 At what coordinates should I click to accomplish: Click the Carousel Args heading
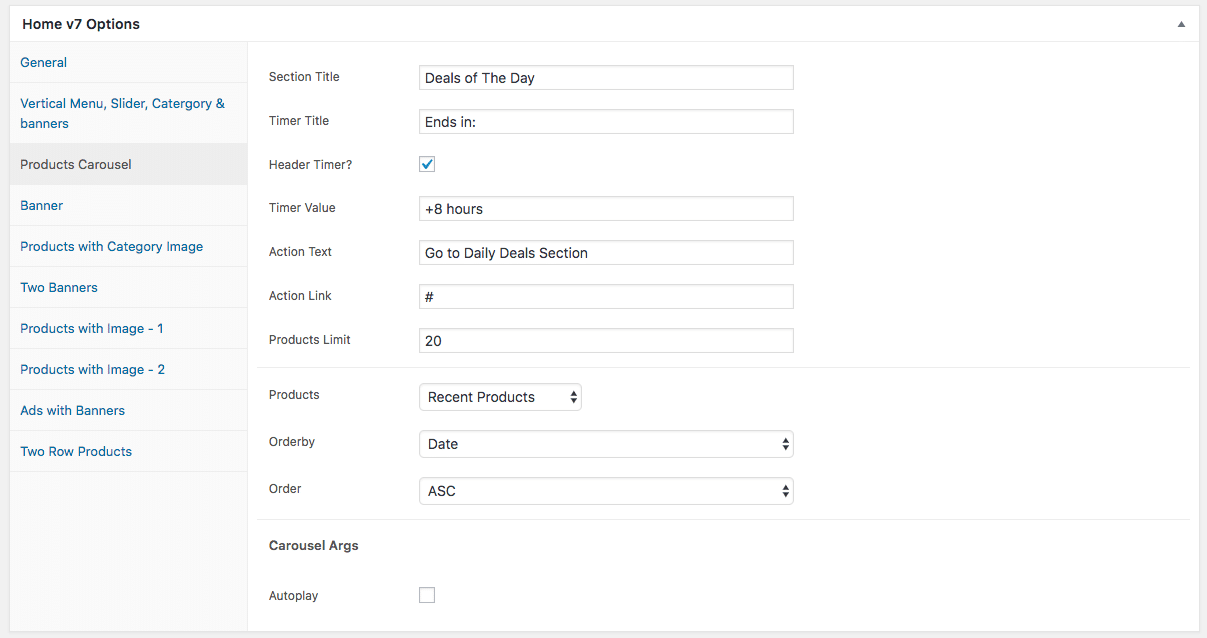(314, 546)
